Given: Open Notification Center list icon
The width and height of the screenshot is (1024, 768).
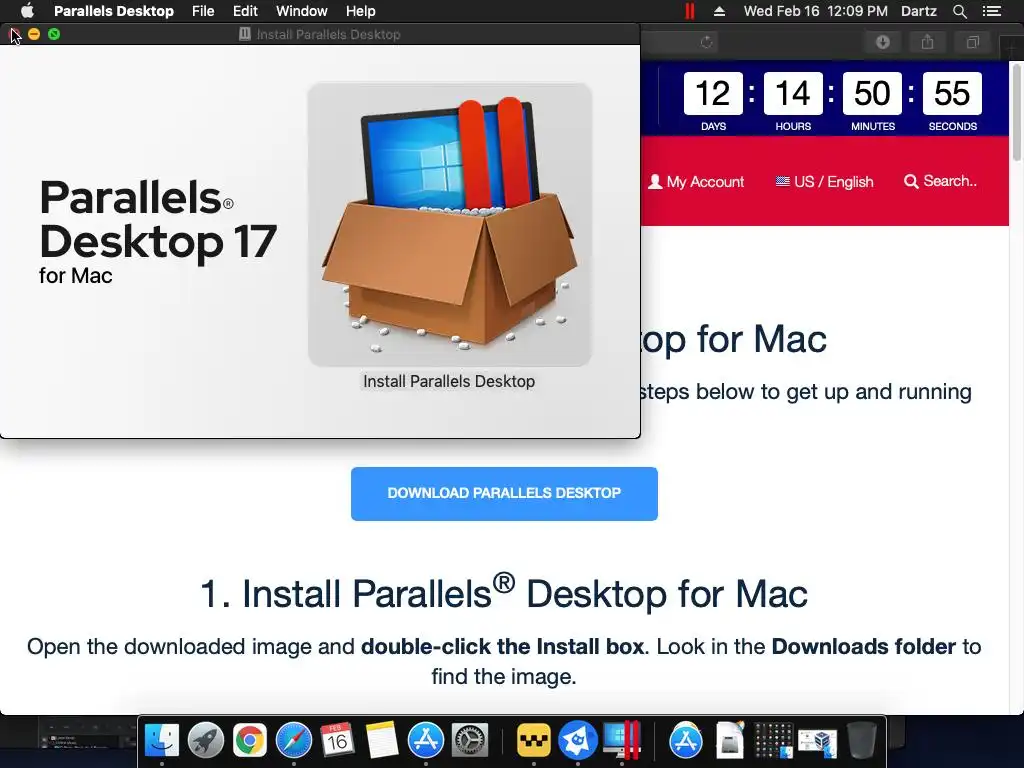Looking at the screenshot, I should click(992, 11).
